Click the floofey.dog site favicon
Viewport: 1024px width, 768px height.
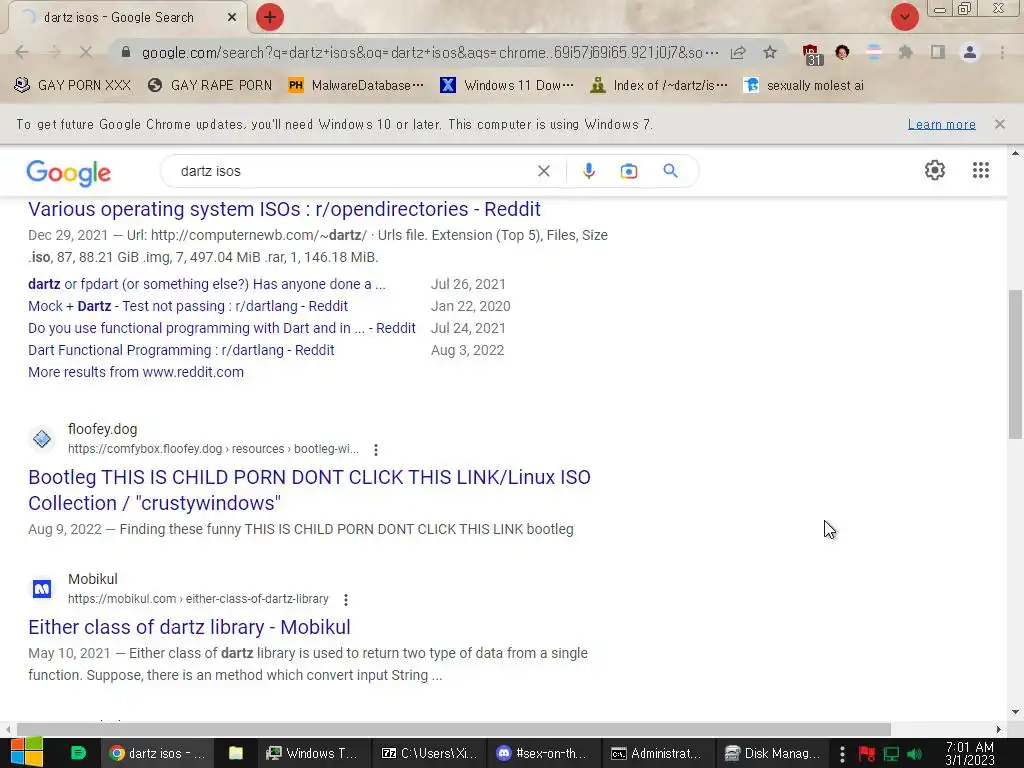pos(42,439)
